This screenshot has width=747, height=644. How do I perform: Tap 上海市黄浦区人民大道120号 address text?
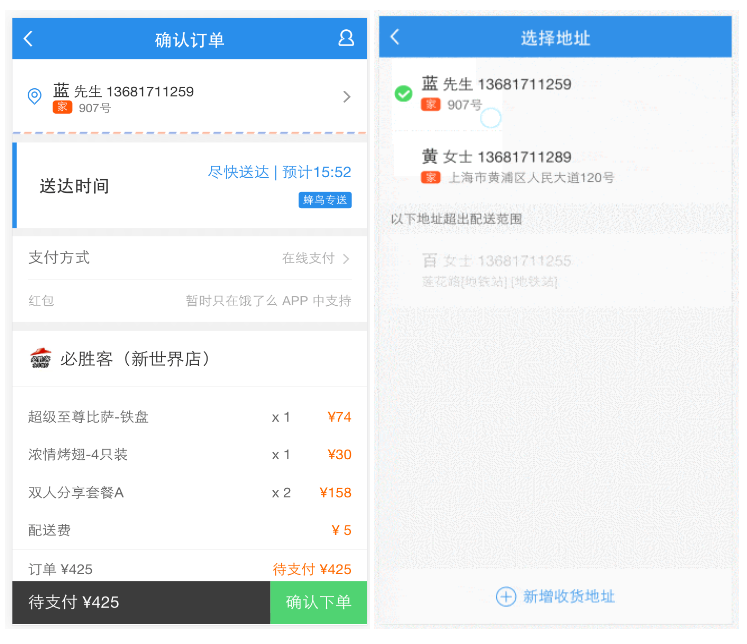(531, 178)
